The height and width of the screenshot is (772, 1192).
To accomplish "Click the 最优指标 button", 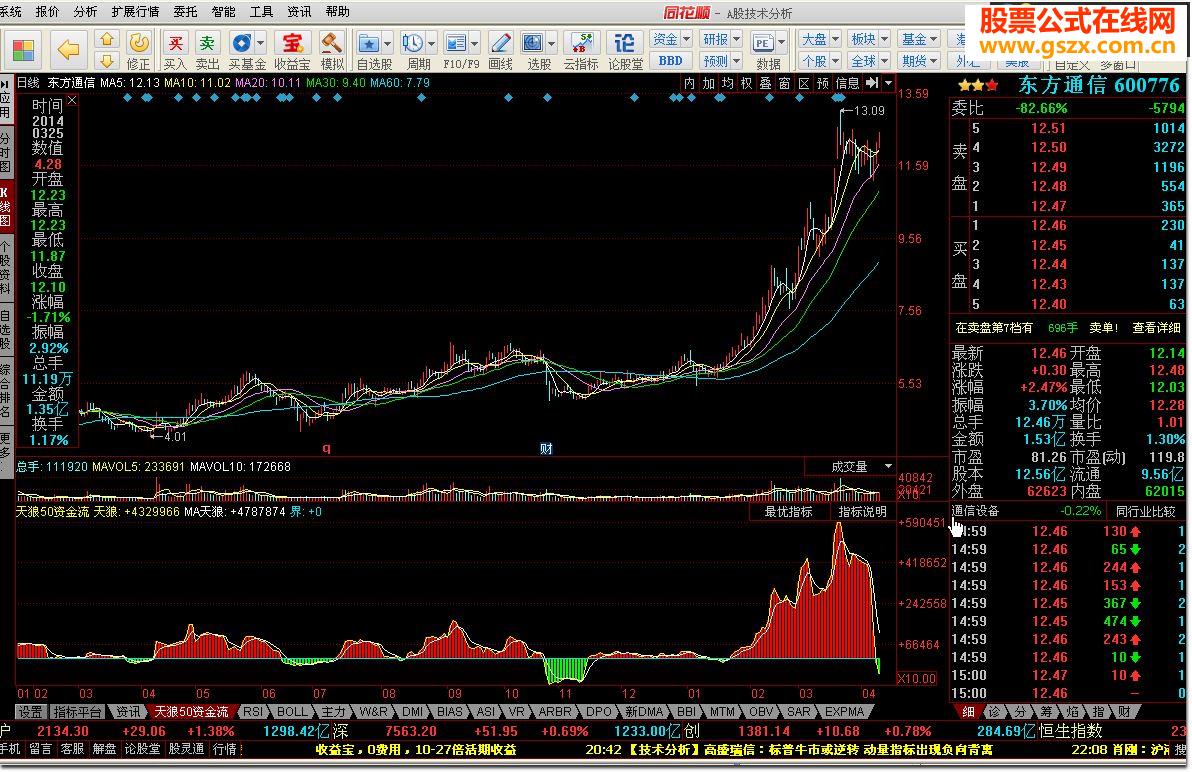I will coord(788,511).
